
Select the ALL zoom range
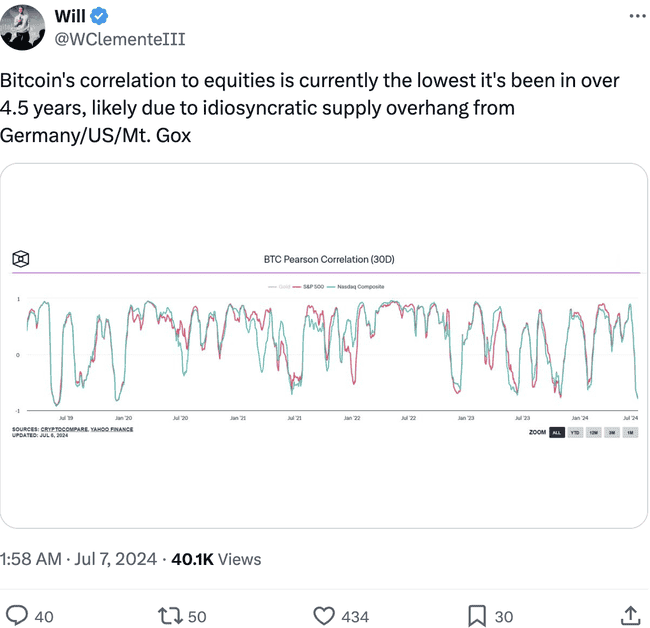557,432
